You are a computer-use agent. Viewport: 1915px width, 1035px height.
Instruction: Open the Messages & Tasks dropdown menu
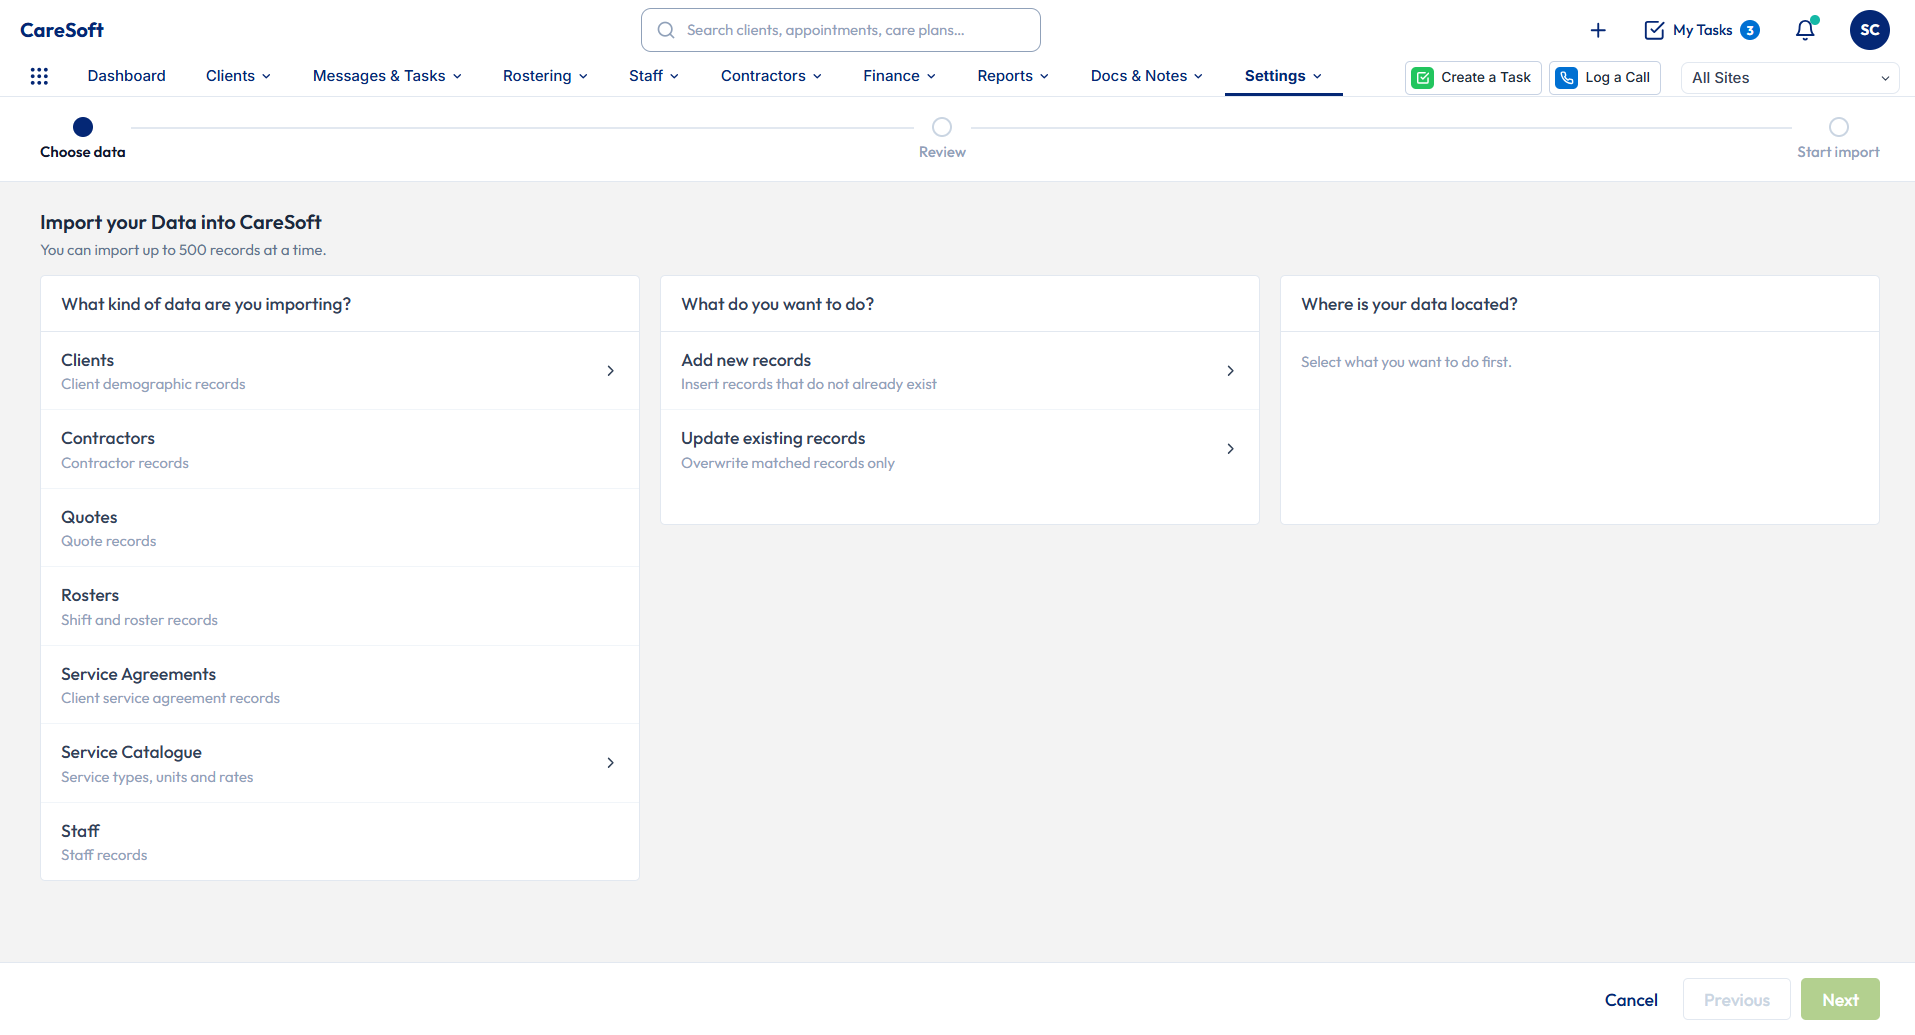point(387,76)
